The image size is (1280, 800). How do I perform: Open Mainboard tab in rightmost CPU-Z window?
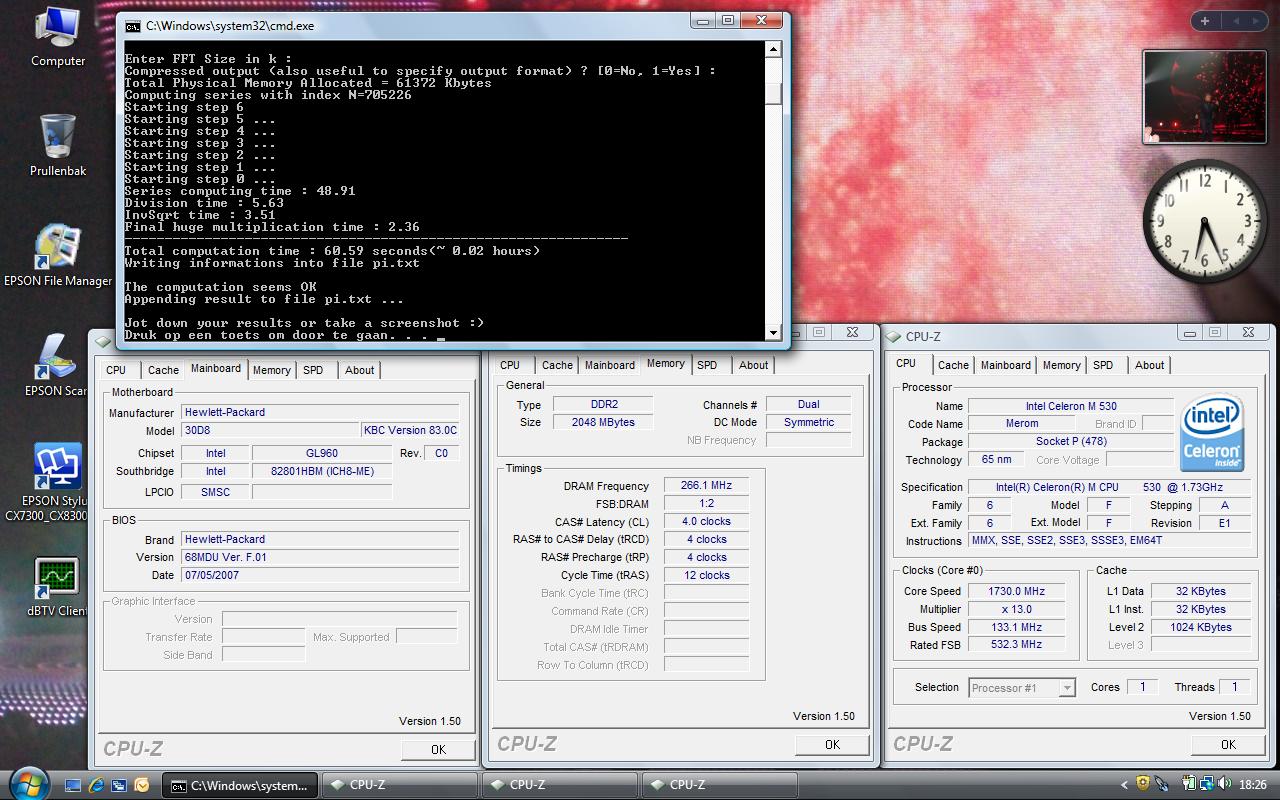tap(1005, 365)
